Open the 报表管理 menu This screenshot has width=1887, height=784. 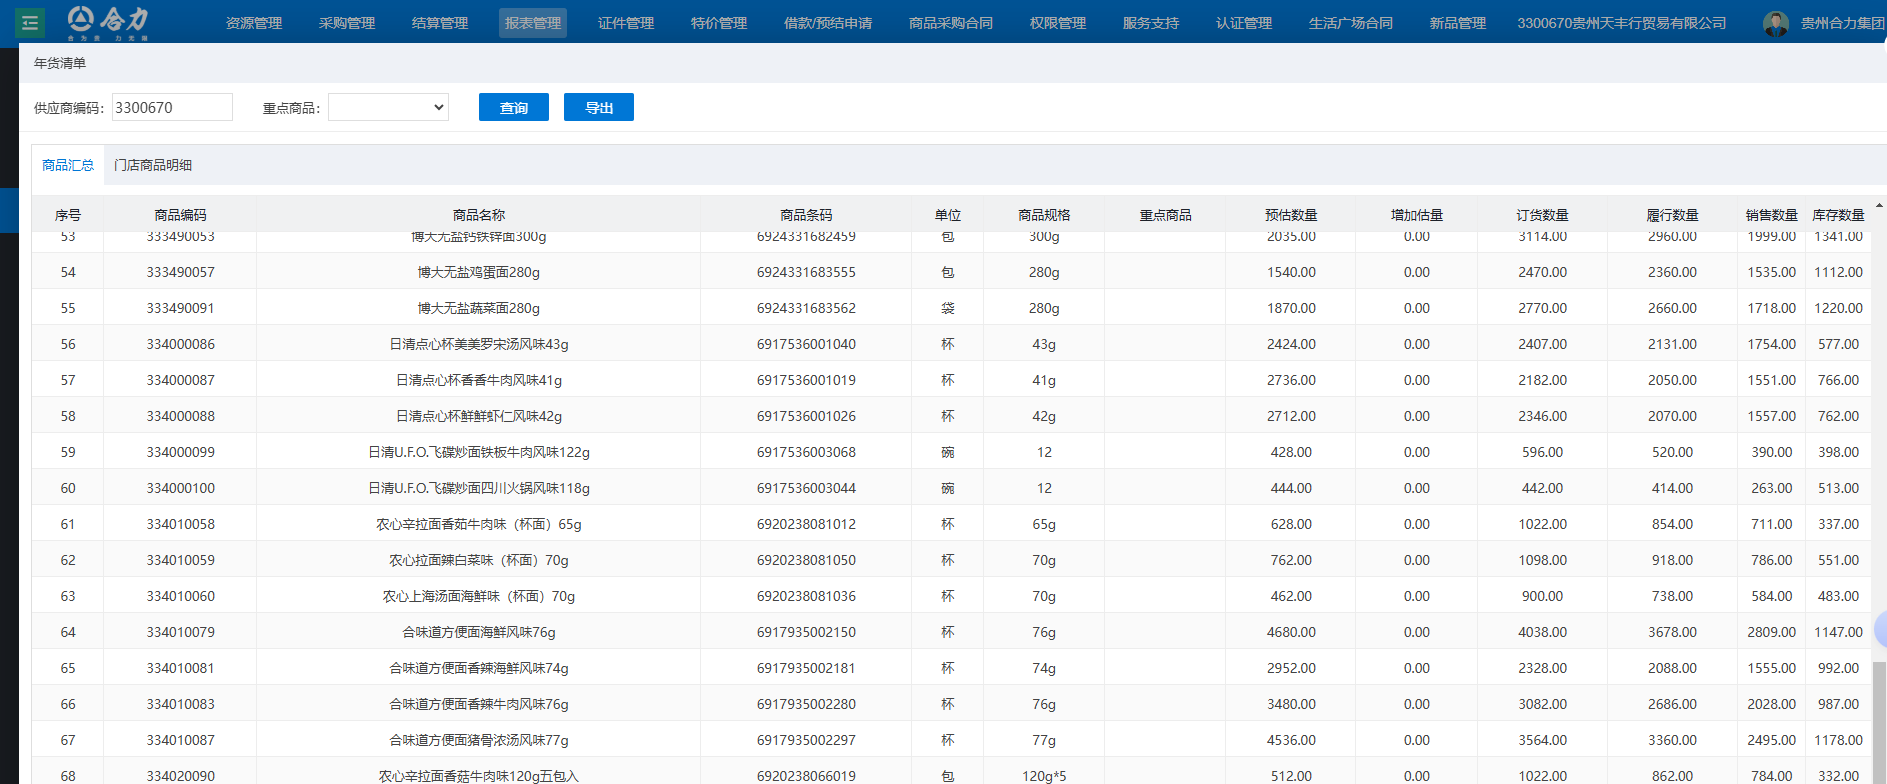click(x=533, y=23)
